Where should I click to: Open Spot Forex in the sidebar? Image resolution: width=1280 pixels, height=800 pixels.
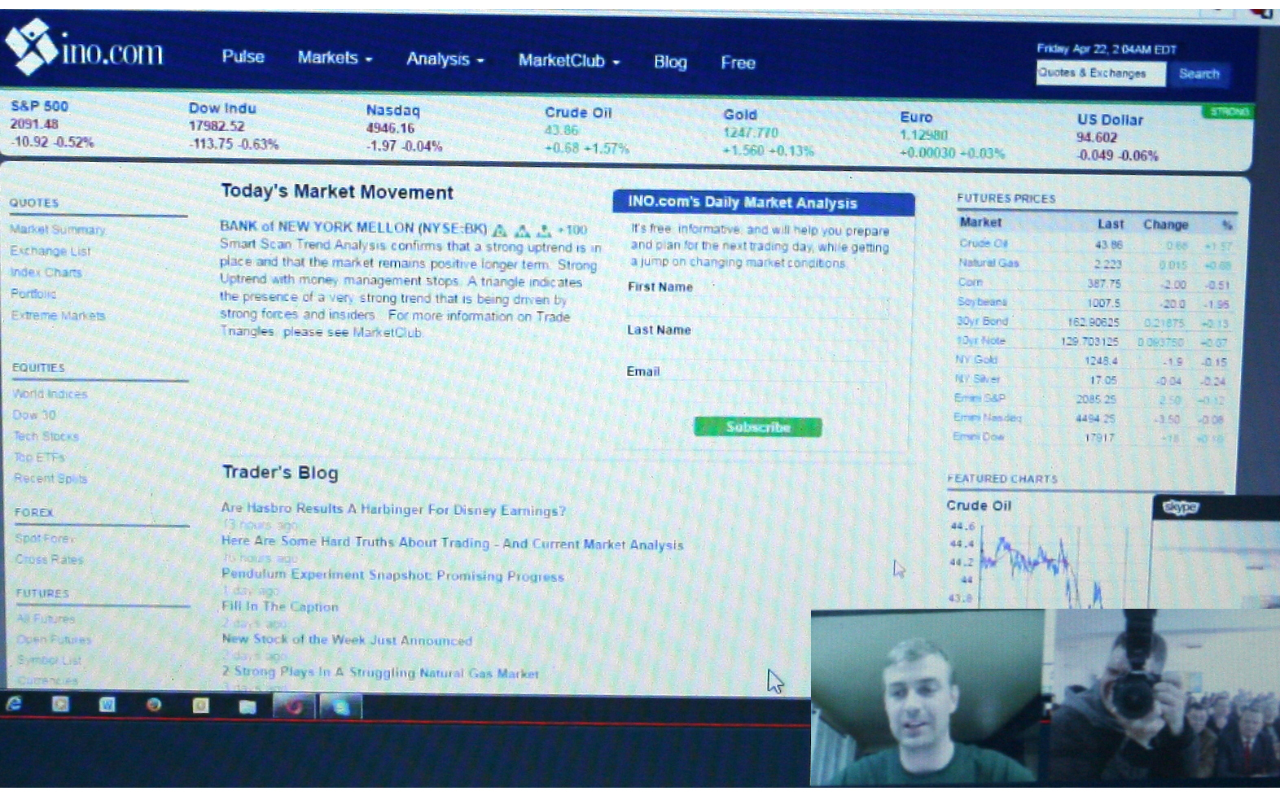tap(42, 538)
